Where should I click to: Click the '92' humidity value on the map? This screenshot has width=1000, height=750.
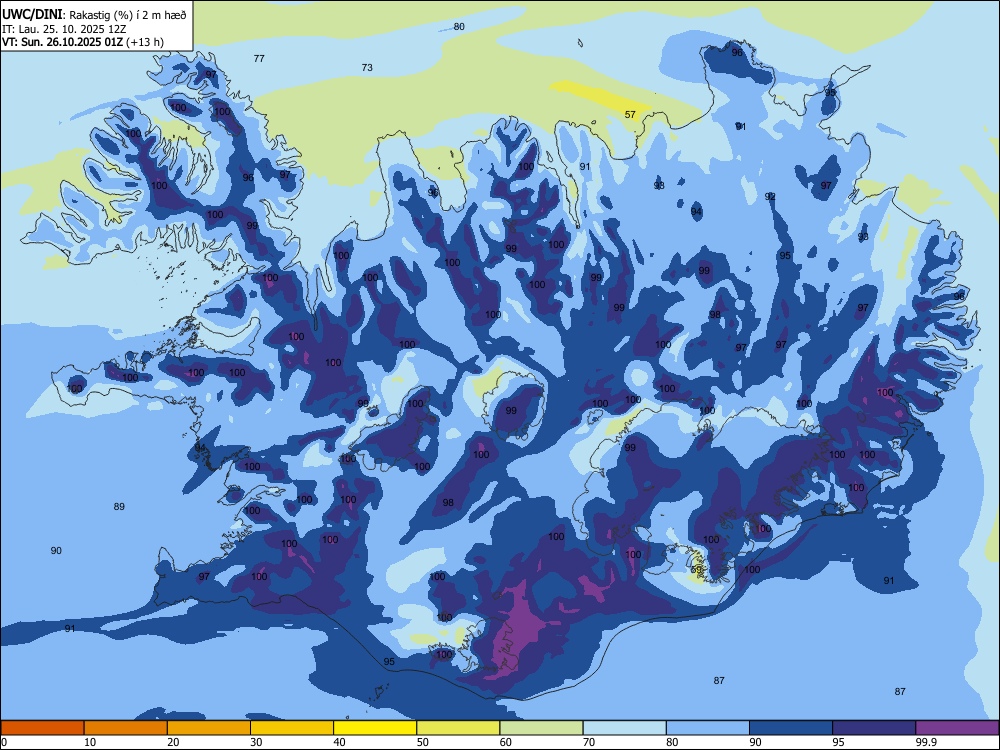[x=770, y=196]
